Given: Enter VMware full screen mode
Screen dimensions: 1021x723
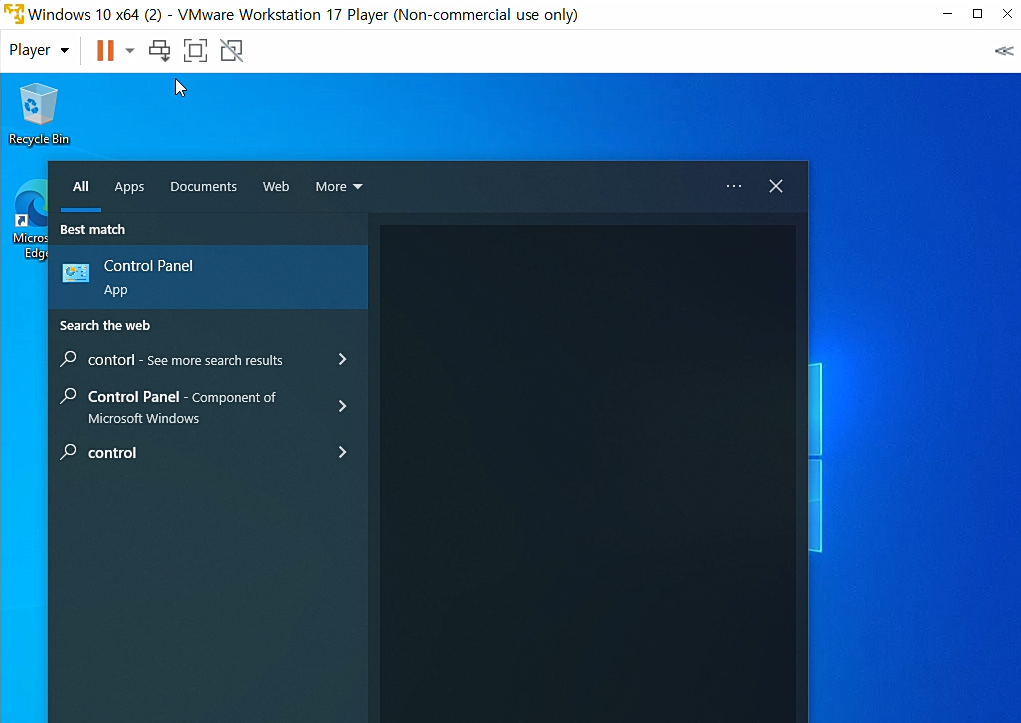Looking at the screenshot, I should coord(195,50).
